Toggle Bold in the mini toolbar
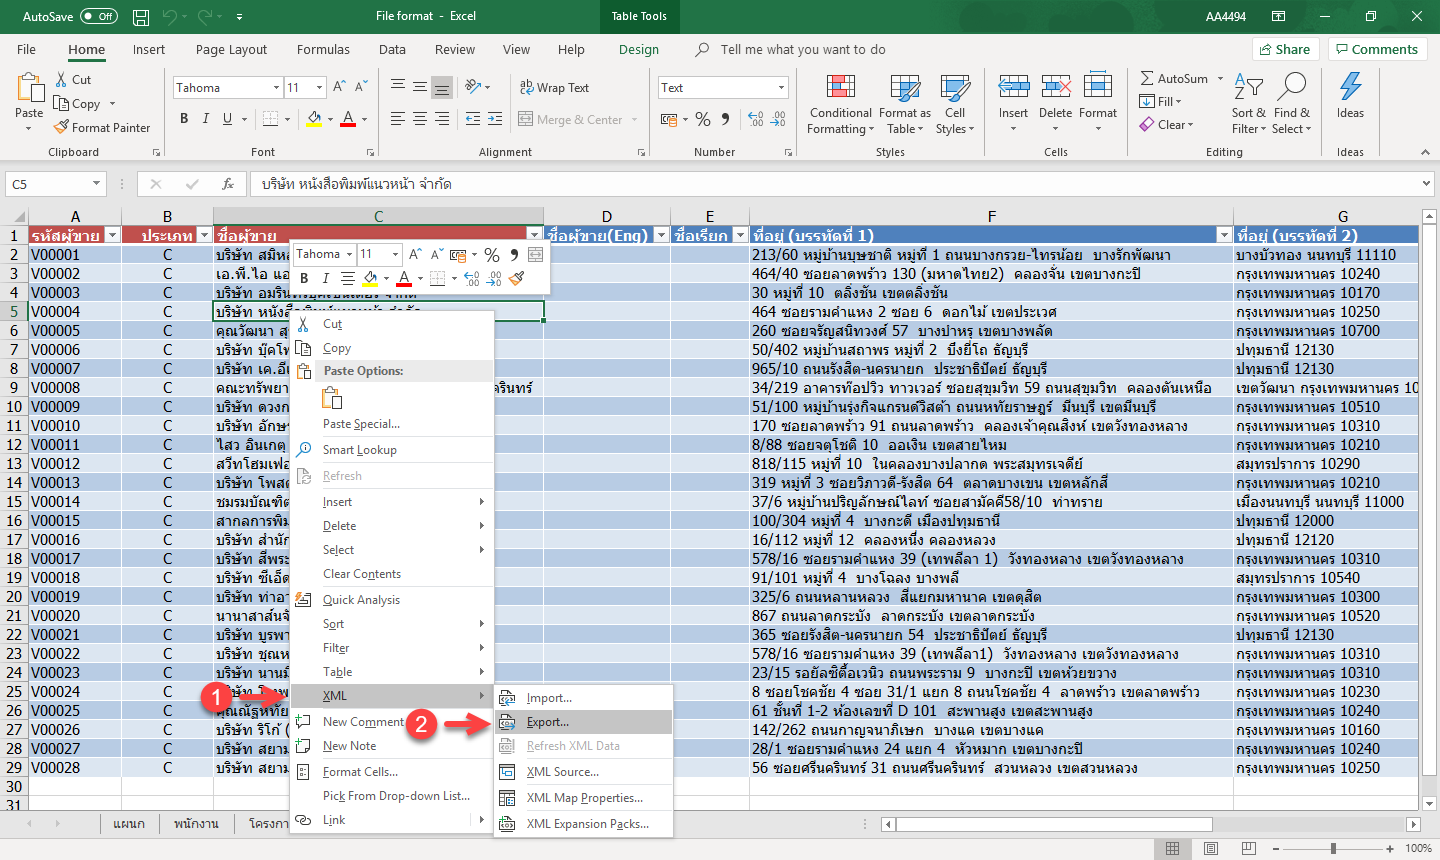Screen dimensions: 1440x860 coord(304,279)
